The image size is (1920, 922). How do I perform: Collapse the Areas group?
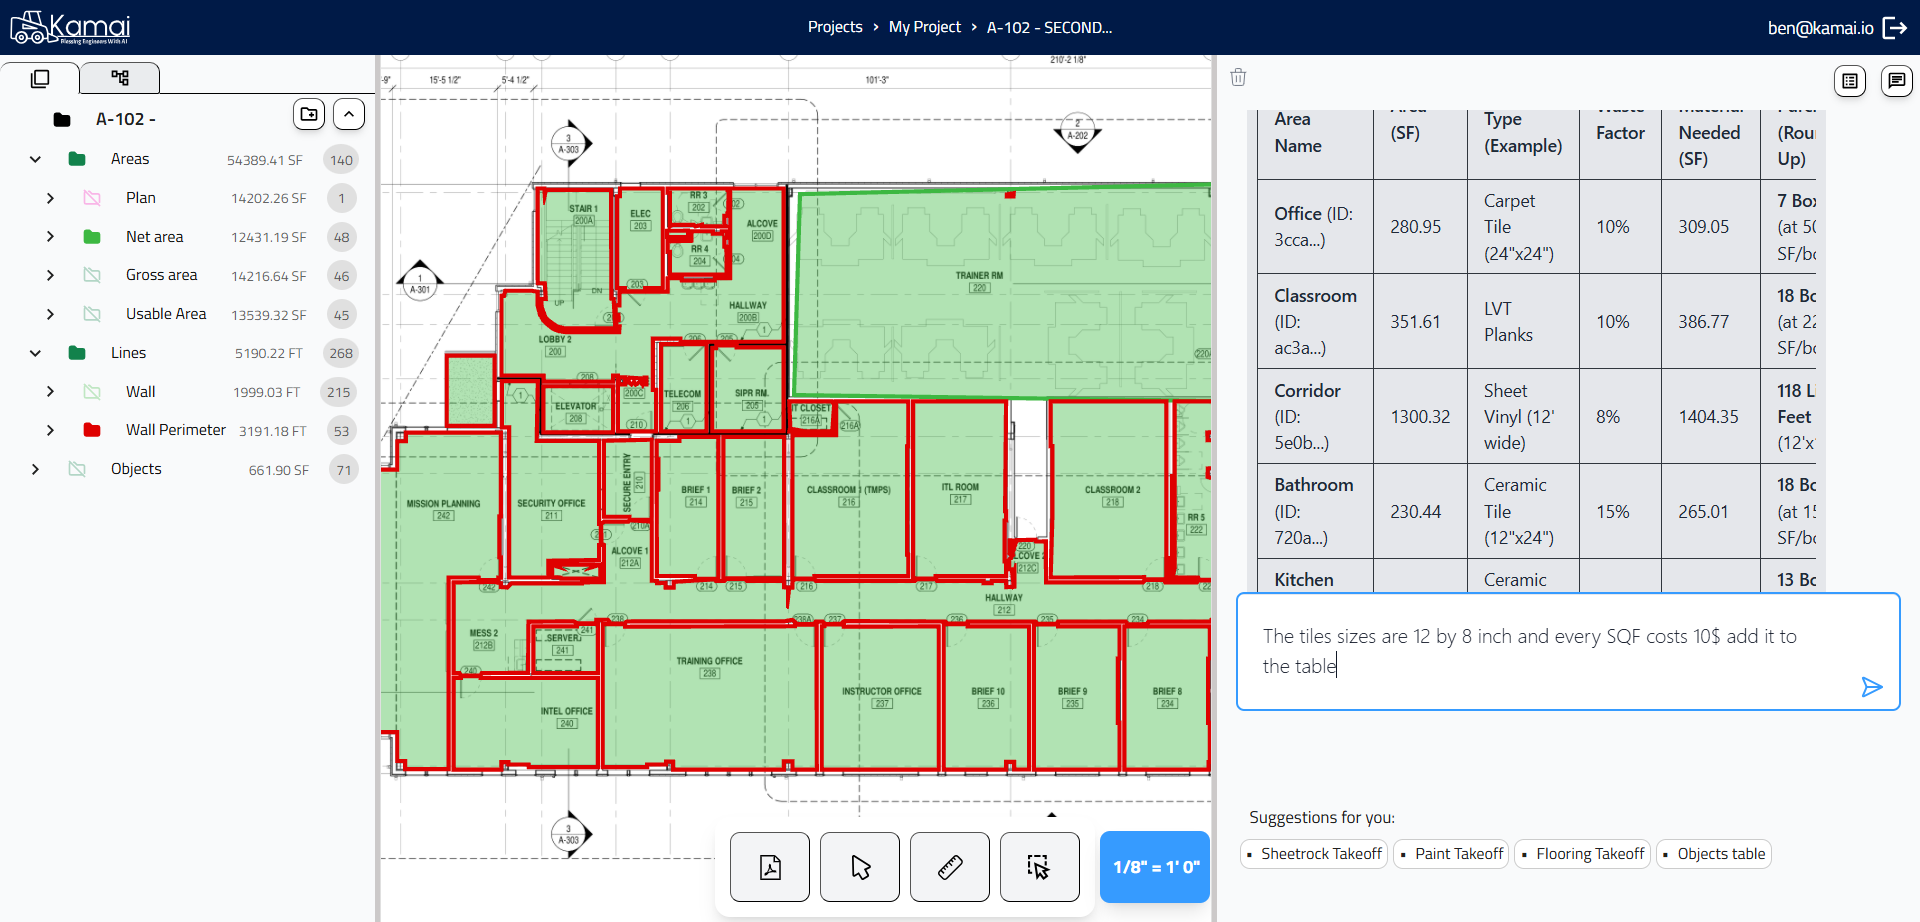click(x=36, y=159)
